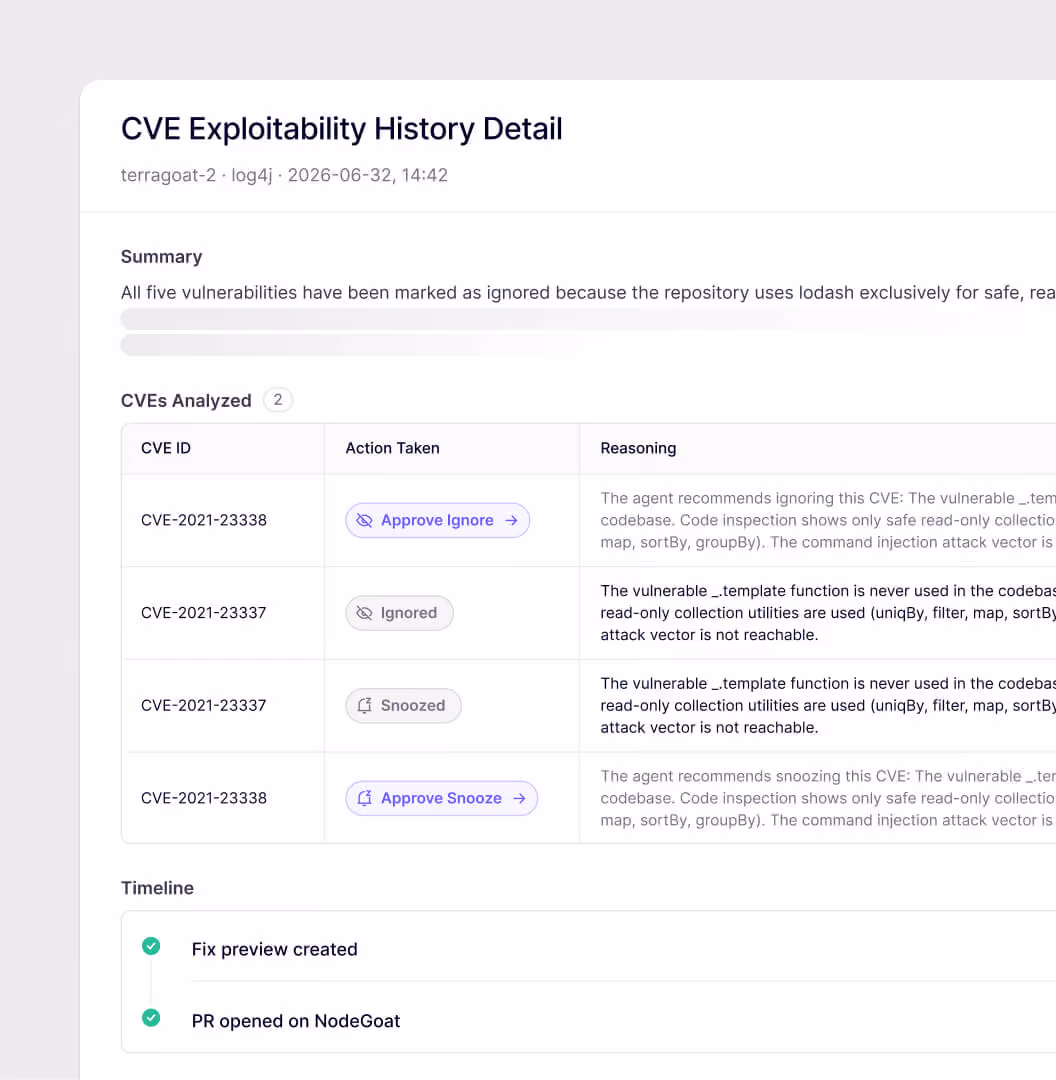This screenshot has height=1080, width=1056.
Task: Click green check beside PR opened on NodeGoat
Action: click(151, 1018)
